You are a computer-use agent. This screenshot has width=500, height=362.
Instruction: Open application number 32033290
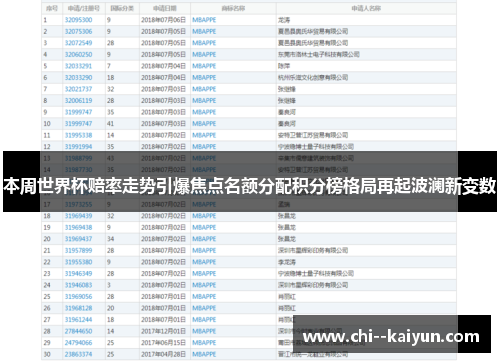pyautogui.click(x=78, y=78)
